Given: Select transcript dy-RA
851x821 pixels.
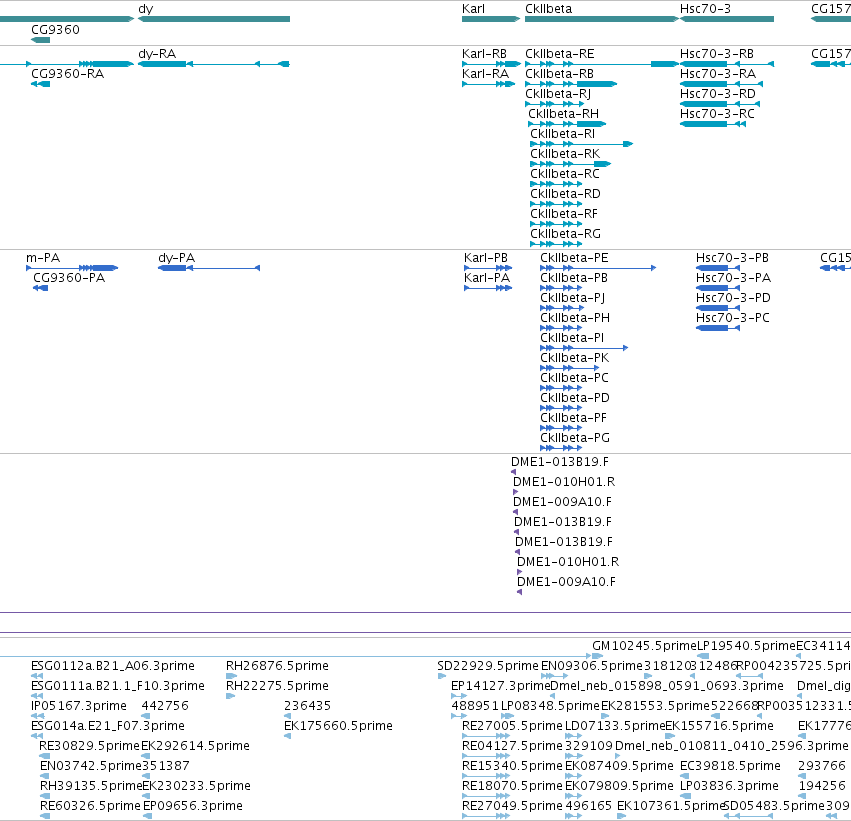Looking at the screenshot, I should (x=214, y=64).
